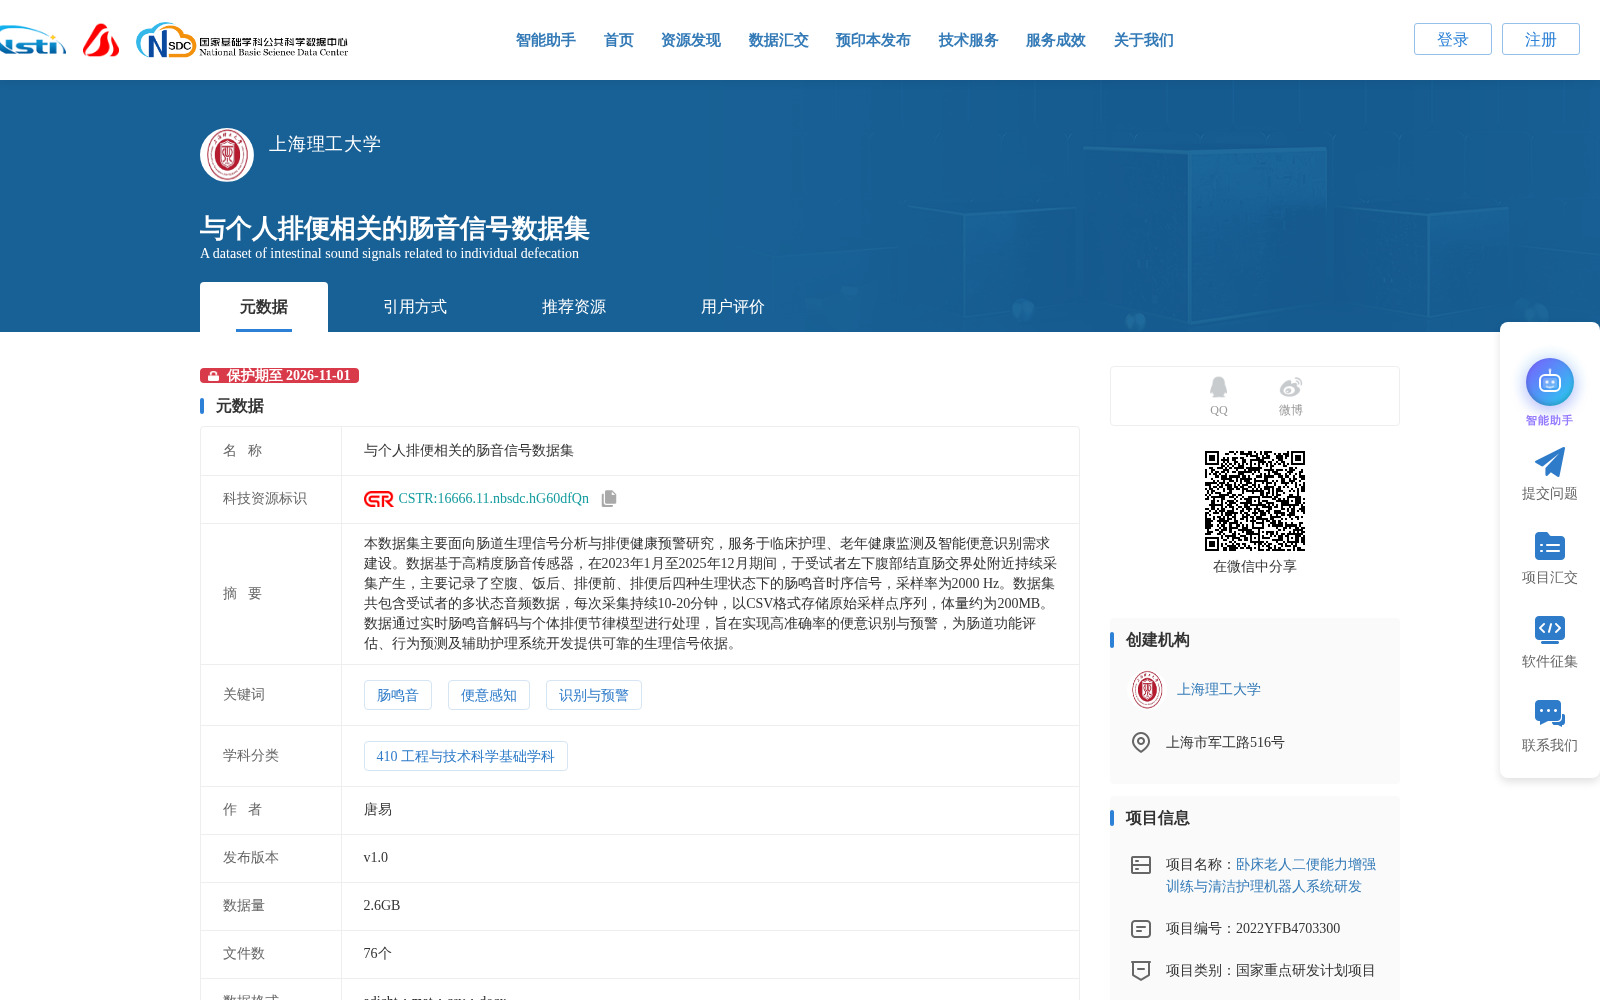
Task: Click the 项目汇交 folder icon
Action: [1550, 546]
